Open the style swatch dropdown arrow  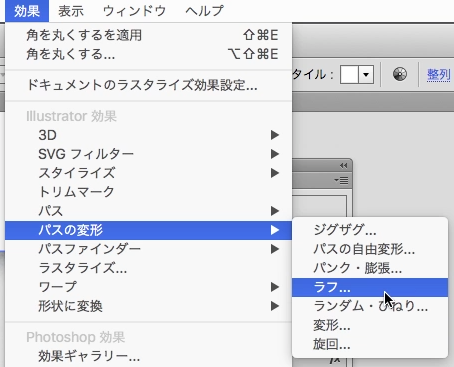coord(366,74)
